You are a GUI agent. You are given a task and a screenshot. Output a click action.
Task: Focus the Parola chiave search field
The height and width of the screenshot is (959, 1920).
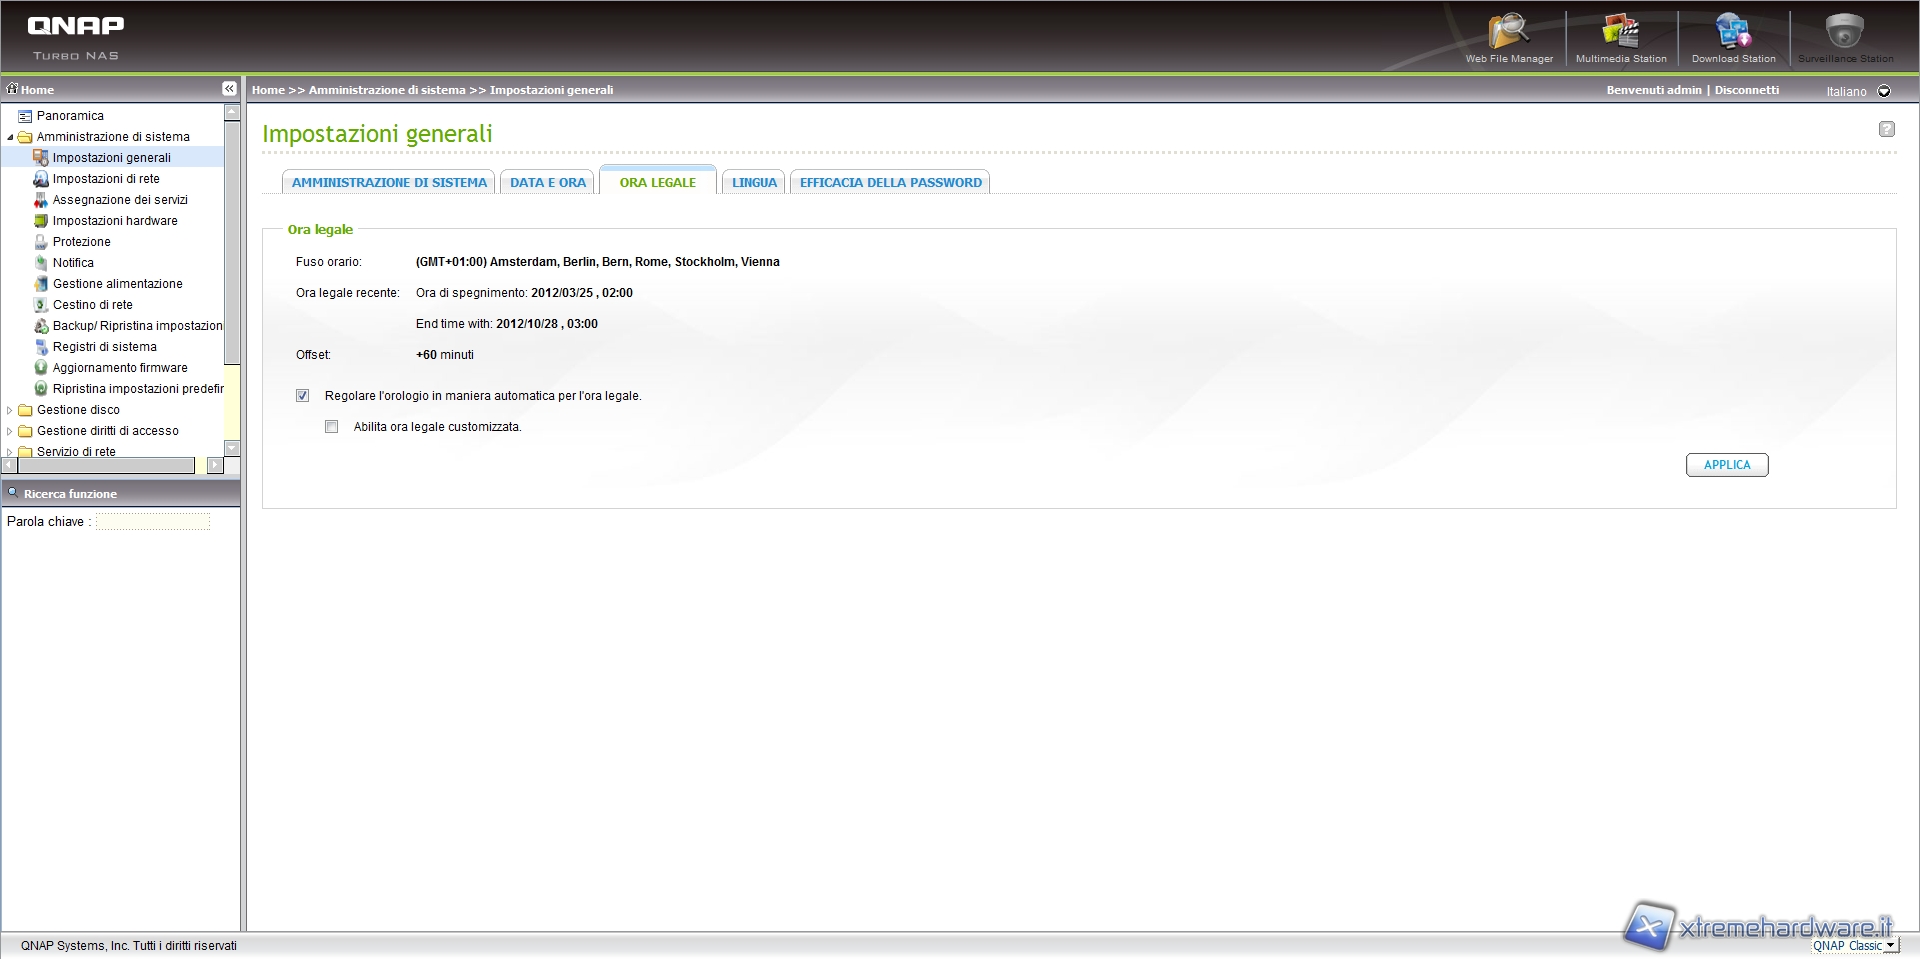click(153, 522)
